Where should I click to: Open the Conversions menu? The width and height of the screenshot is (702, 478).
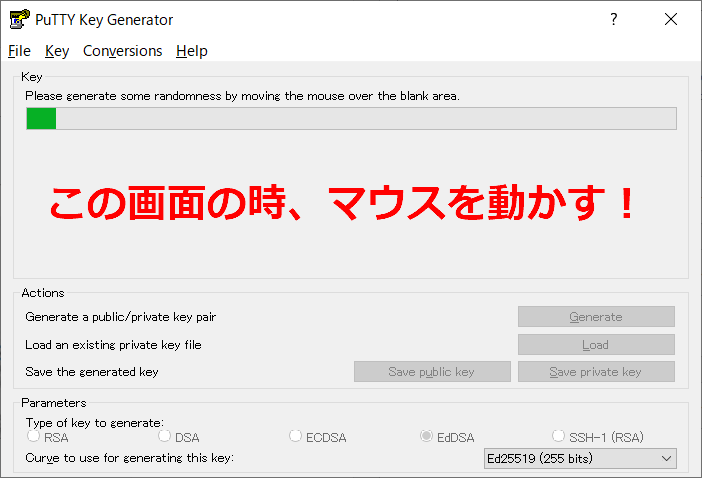(123, 51)
